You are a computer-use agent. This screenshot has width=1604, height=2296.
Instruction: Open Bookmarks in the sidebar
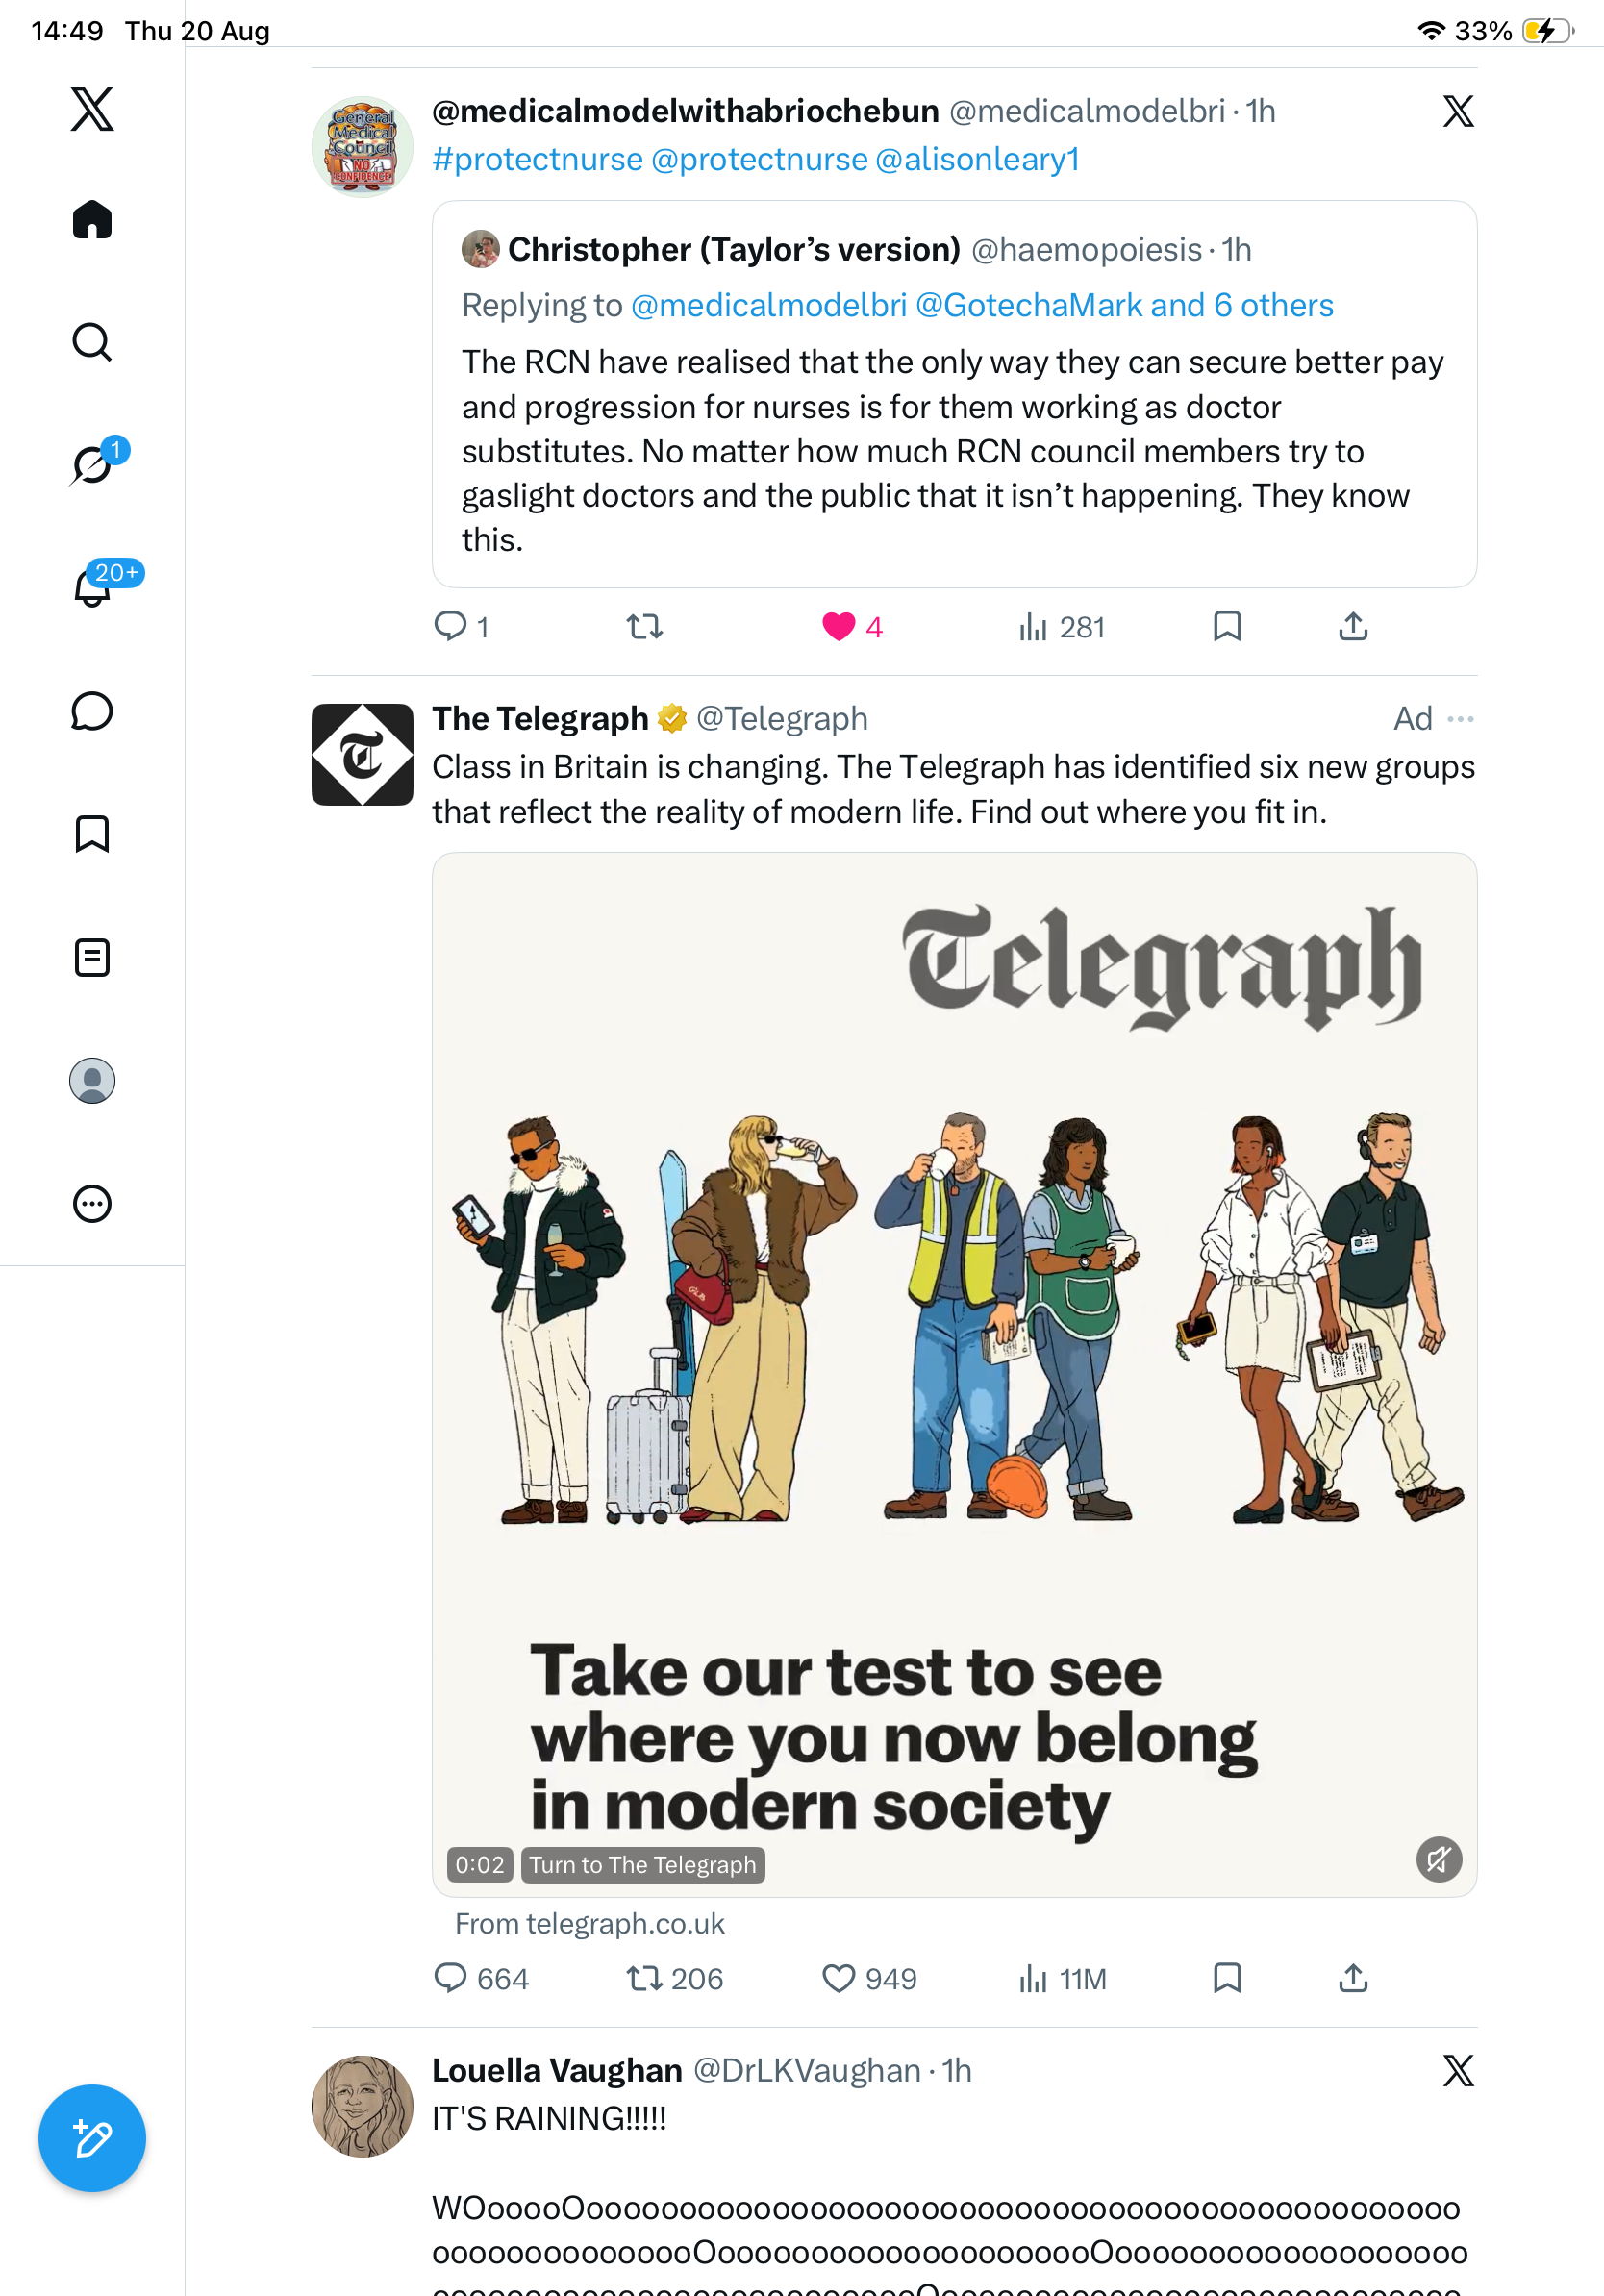pyautogui.click(x=92, y=834)
